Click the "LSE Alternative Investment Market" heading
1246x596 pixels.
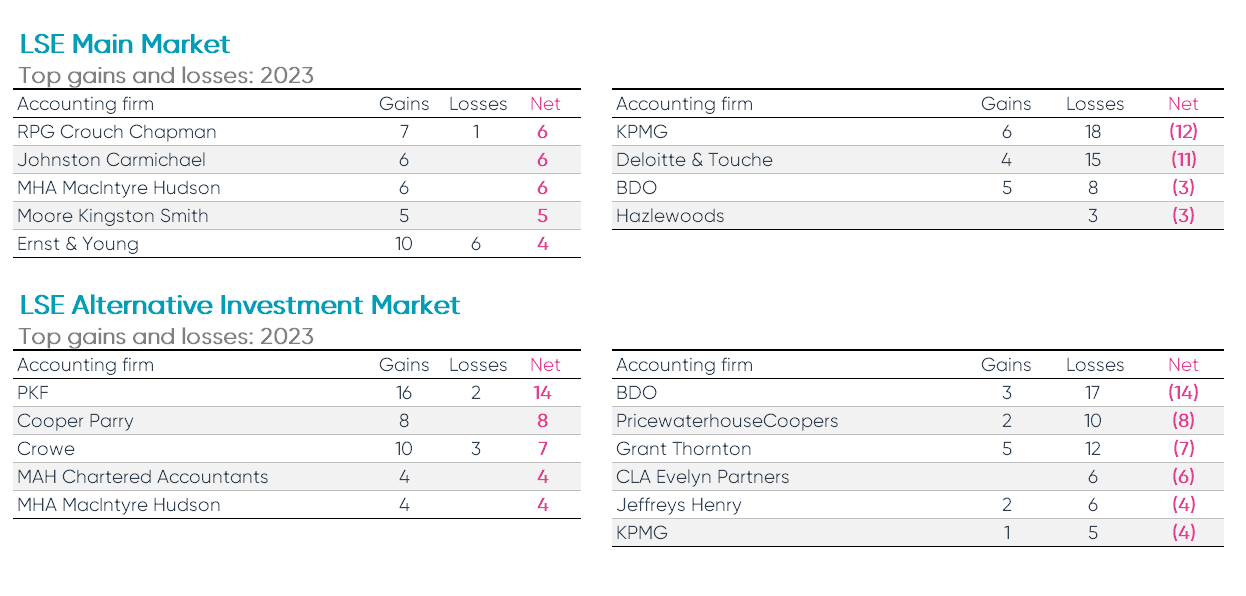coord(240,305)
